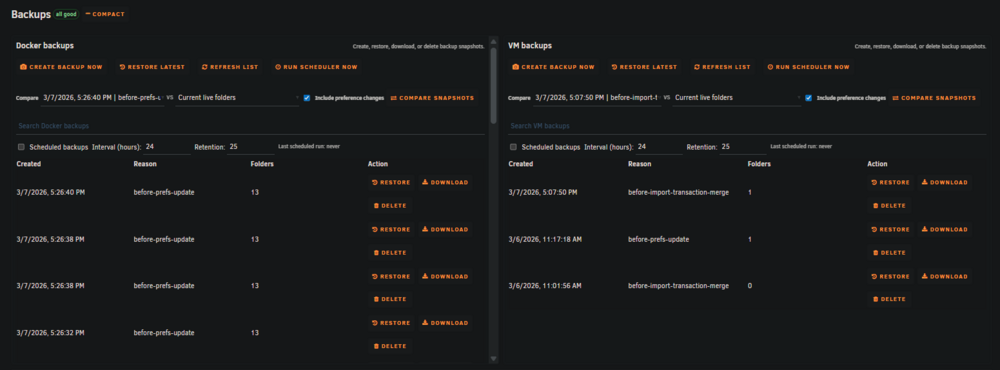This screenshot has height=370, width=1000.
Task: Restore the Docker backup from 5:26:32 PM
Action: pos(391,323)
